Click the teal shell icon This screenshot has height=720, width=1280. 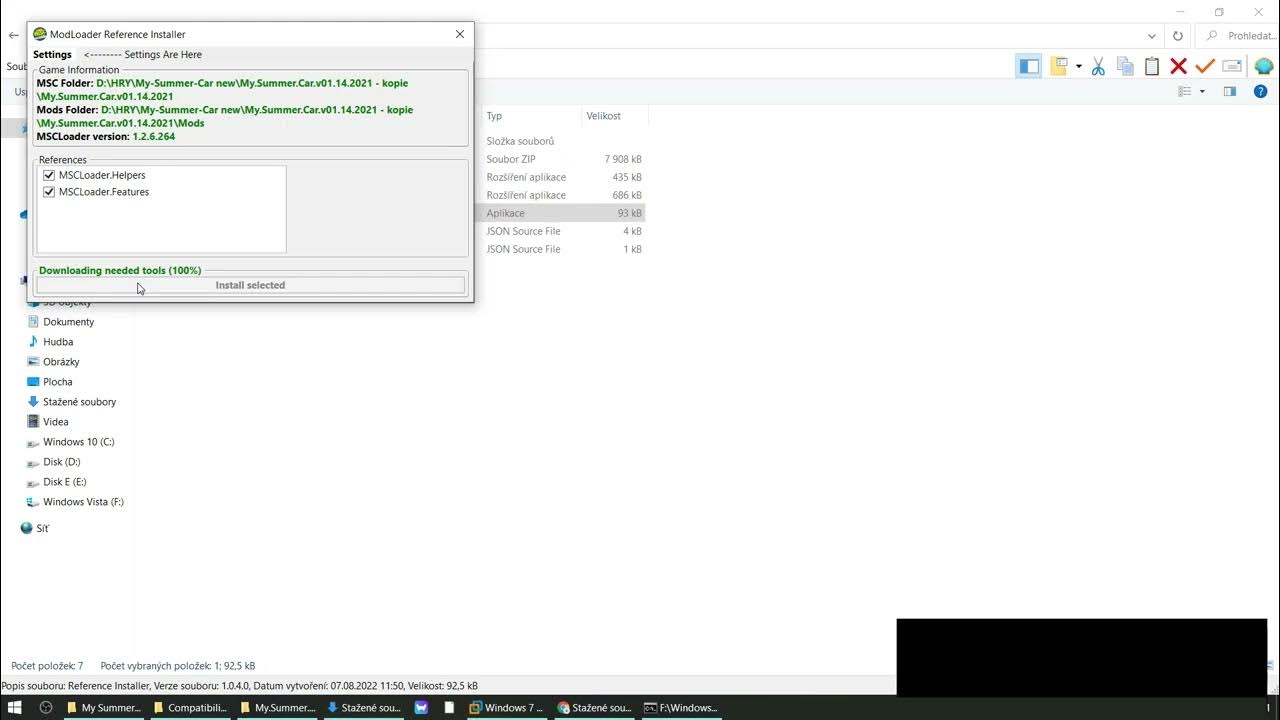coord(1263,66)
